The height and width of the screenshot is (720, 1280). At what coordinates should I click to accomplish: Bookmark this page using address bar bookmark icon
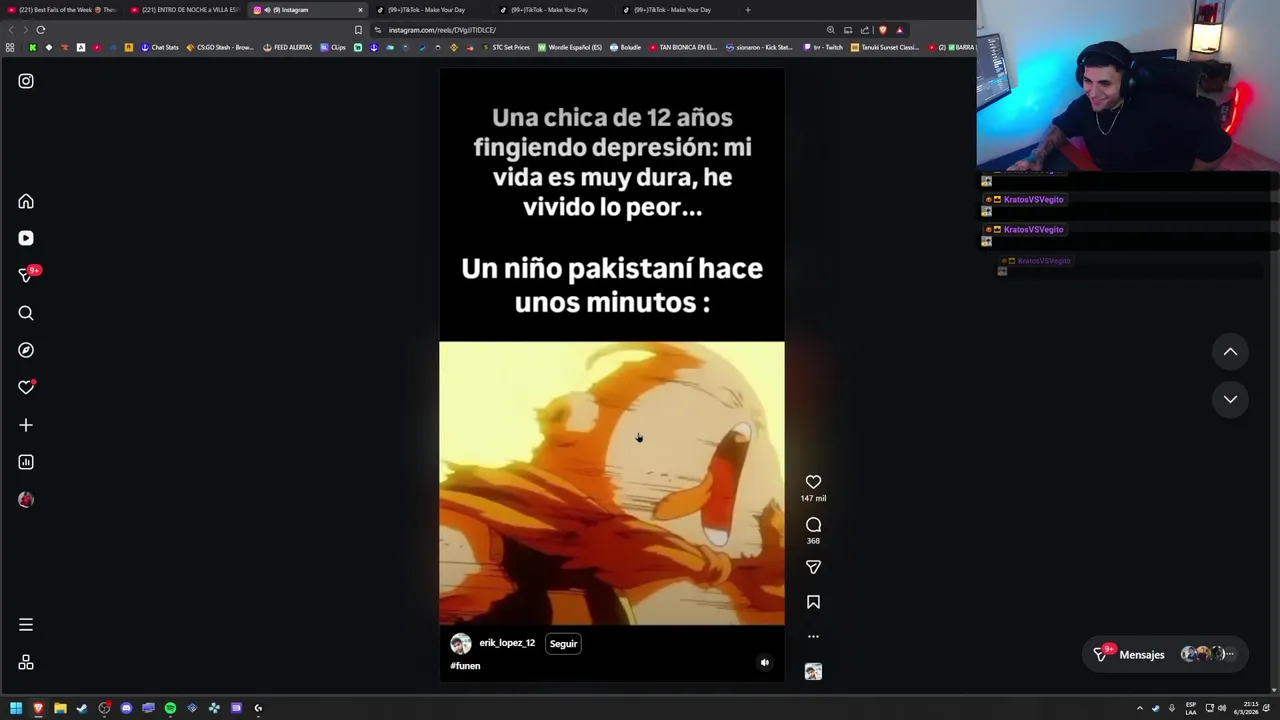click(x=358, y=30)
